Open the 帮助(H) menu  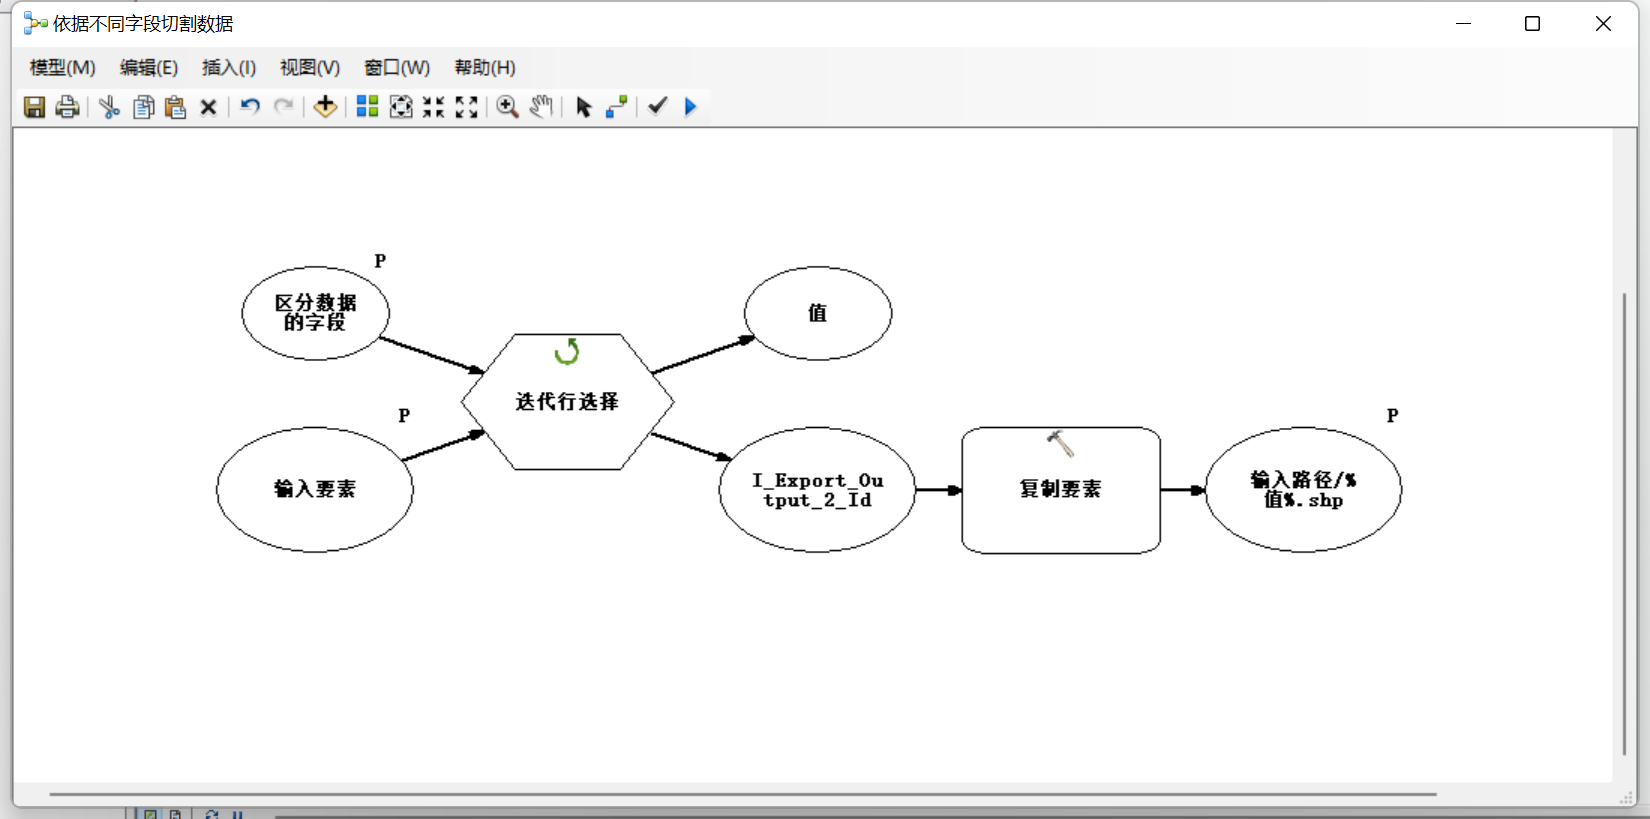tap(485, 68)
